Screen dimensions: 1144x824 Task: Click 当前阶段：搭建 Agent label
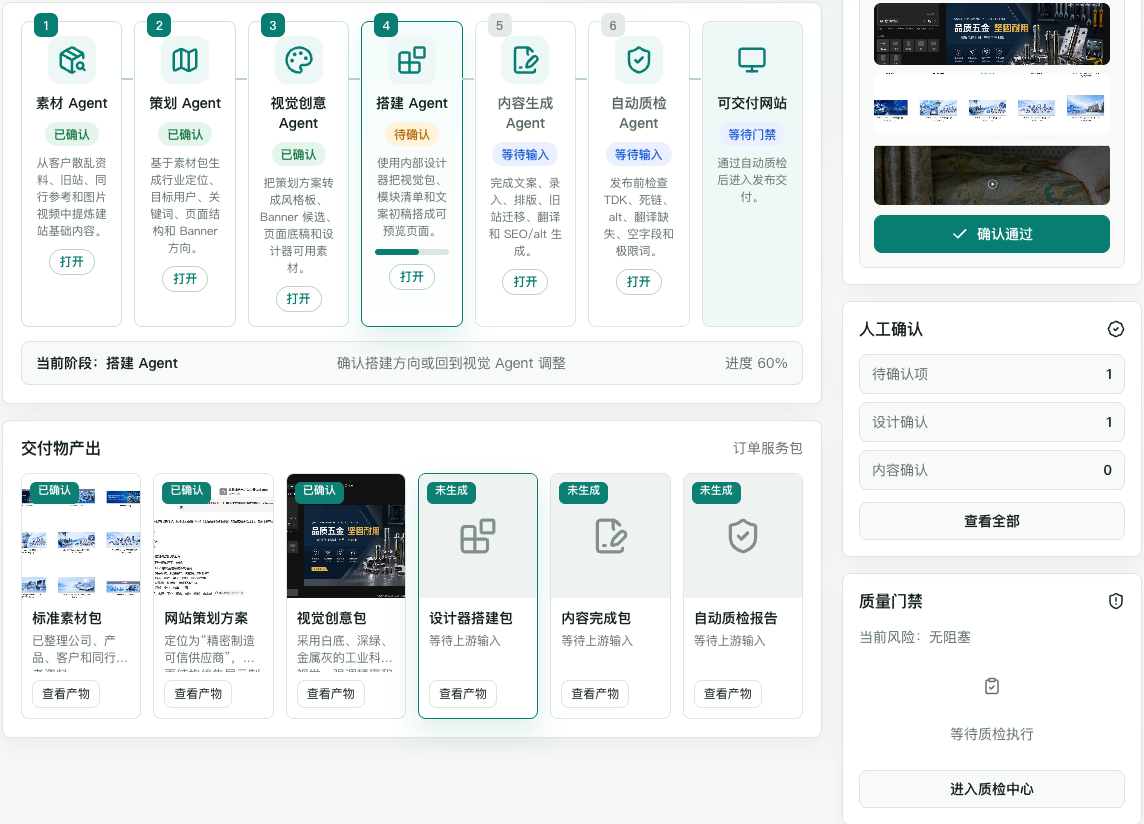(107, 363)
